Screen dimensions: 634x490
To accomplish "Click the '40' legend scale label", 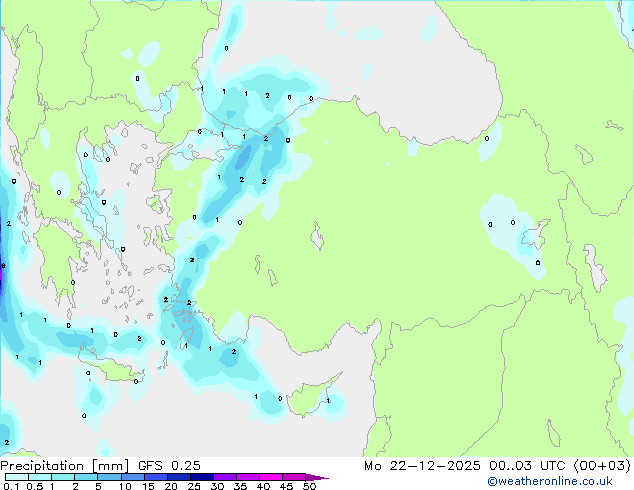I will click(x=263, y=486).
